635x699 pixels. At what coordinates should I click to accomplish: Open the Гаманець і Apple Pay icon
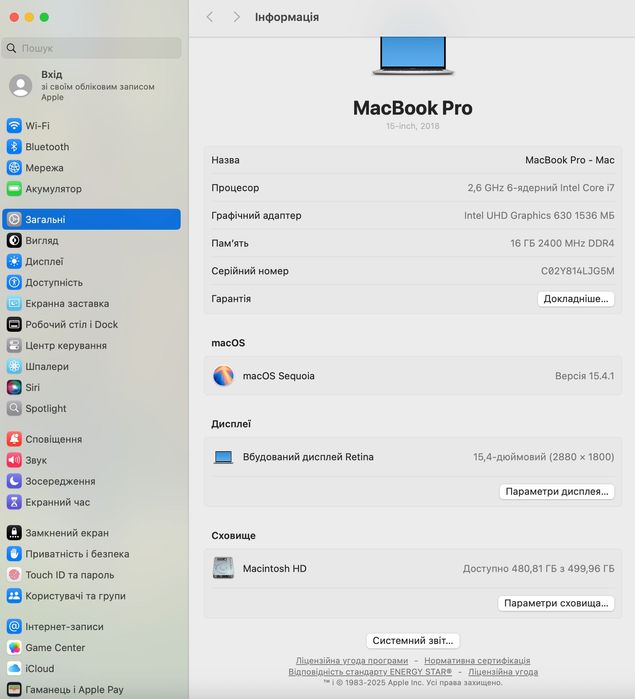pos(14,689)
